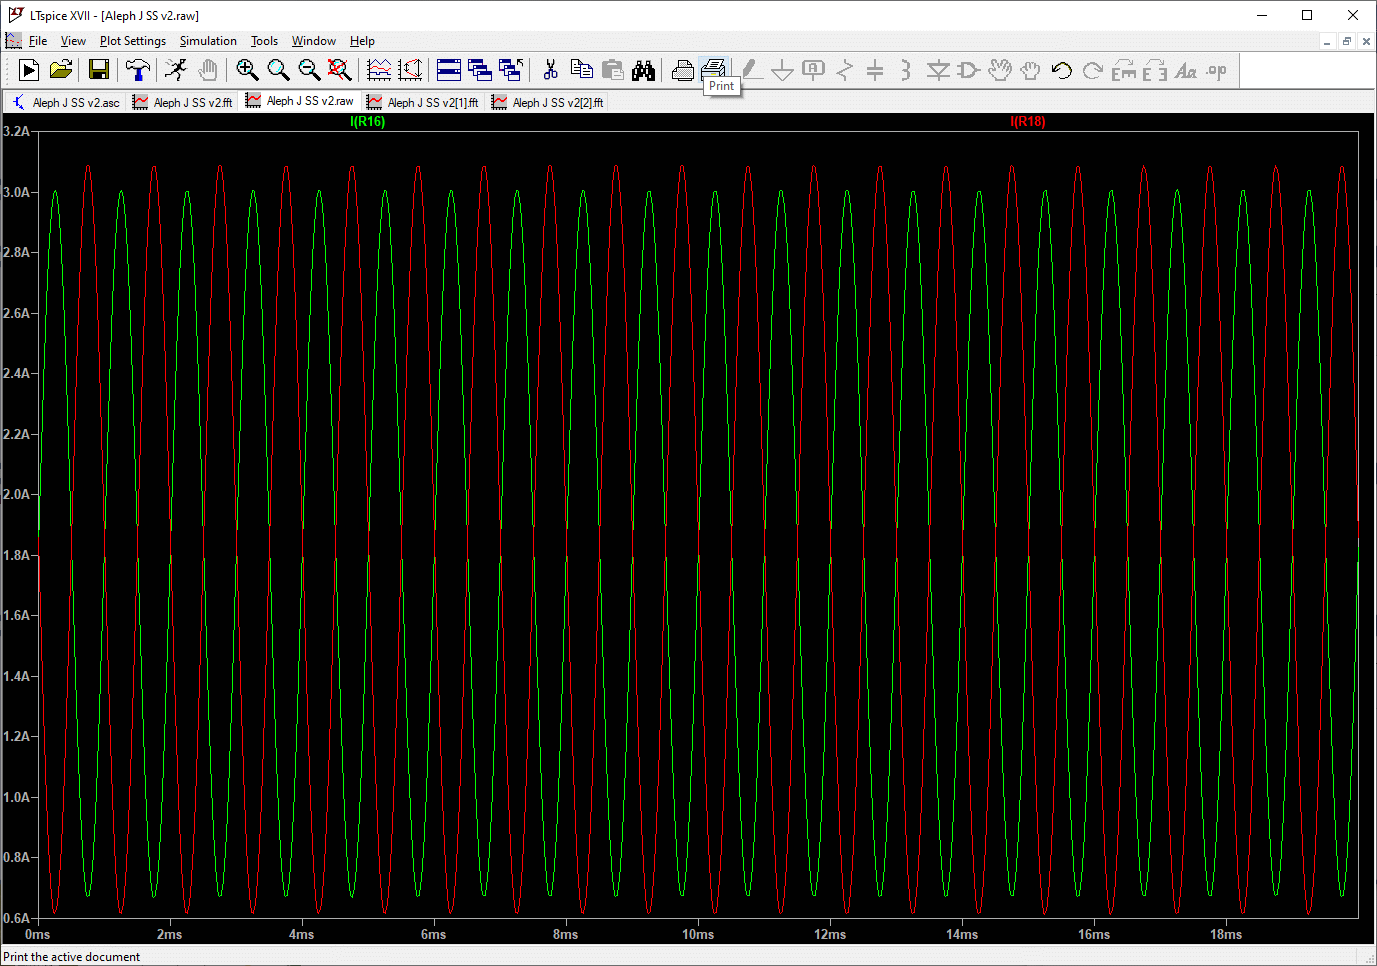
Task: Click the document system menu icon left of File
Action: pyautogui.click(x=13, y=41)
